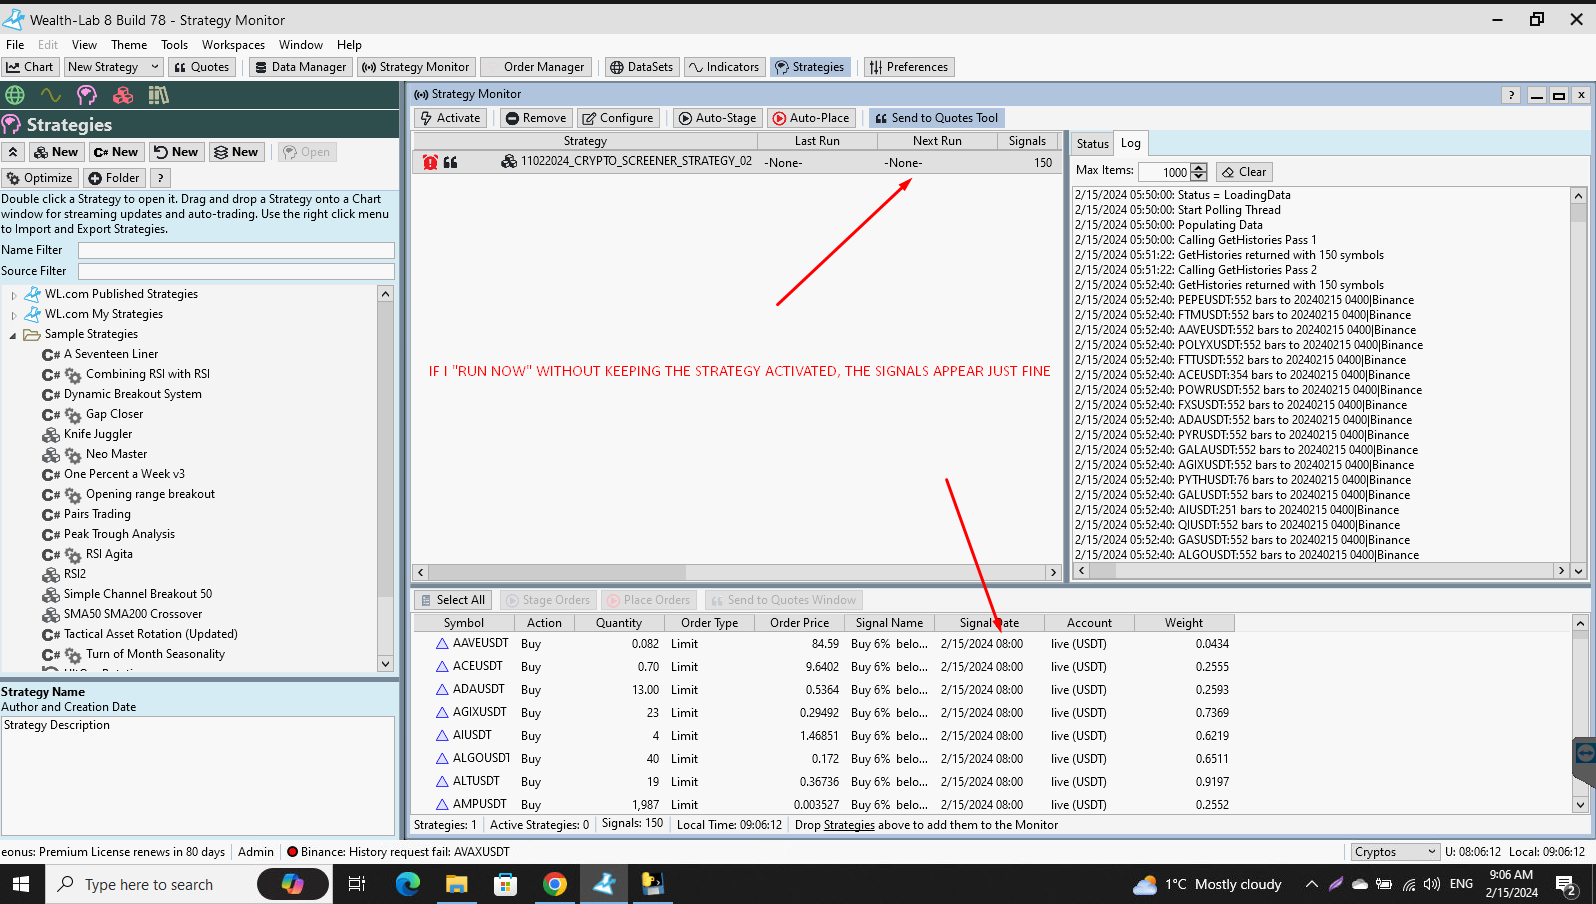Expand WL.com Published Strategies node
Viewport: 1596px width, 904px height.
click(x=14, y=295)
